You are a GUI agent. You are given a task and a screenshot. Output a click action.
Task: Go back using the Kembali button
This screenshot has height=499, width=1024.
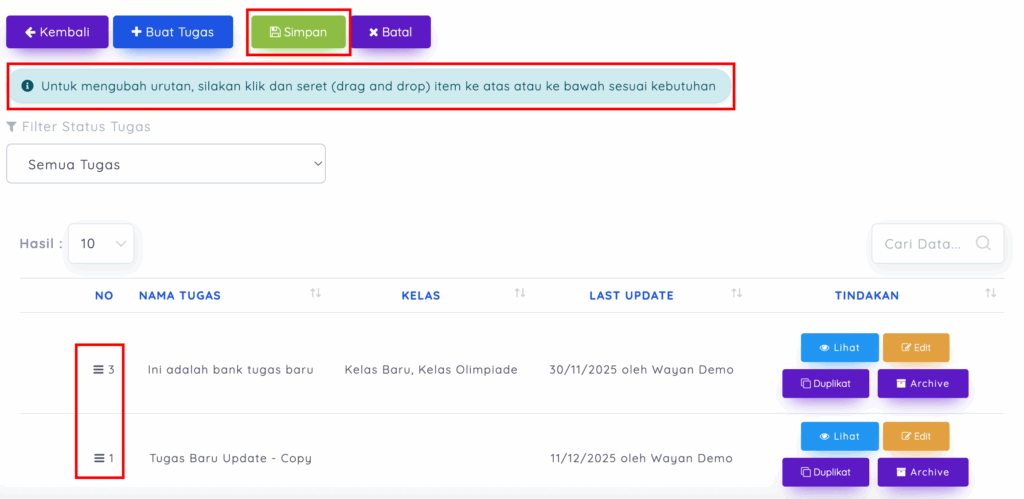pos(57,32)
